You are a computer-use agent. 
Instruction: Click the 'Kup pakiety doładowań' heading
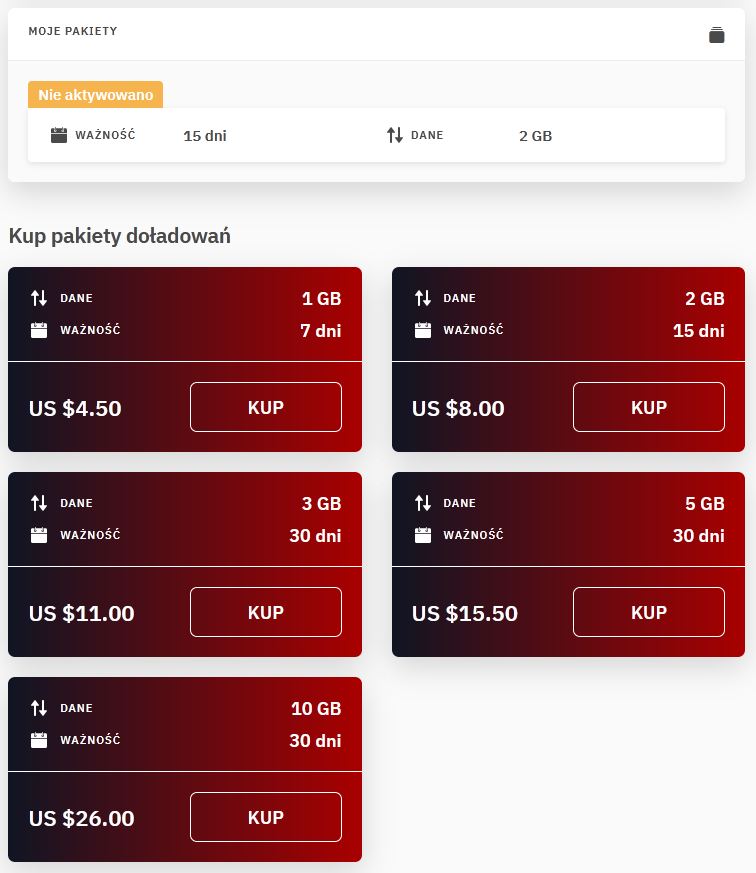pos(120,236)
